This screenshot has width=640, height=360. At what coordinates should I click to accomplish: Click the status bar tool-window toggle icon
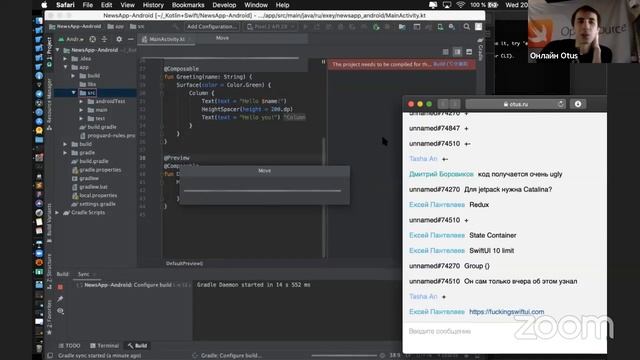pos(50,356)
